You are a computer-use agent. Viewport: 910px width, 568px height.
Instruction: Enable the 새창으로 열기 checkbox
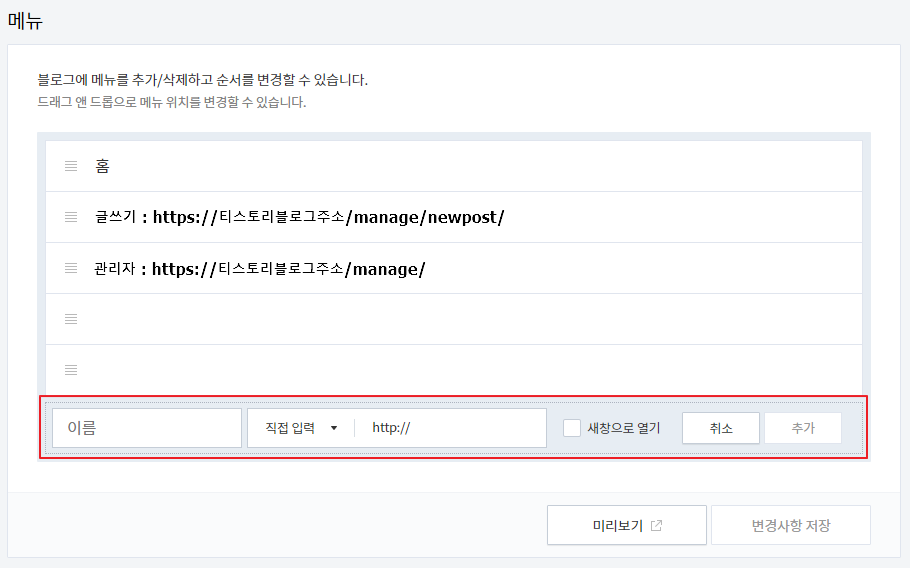point(572,428)
